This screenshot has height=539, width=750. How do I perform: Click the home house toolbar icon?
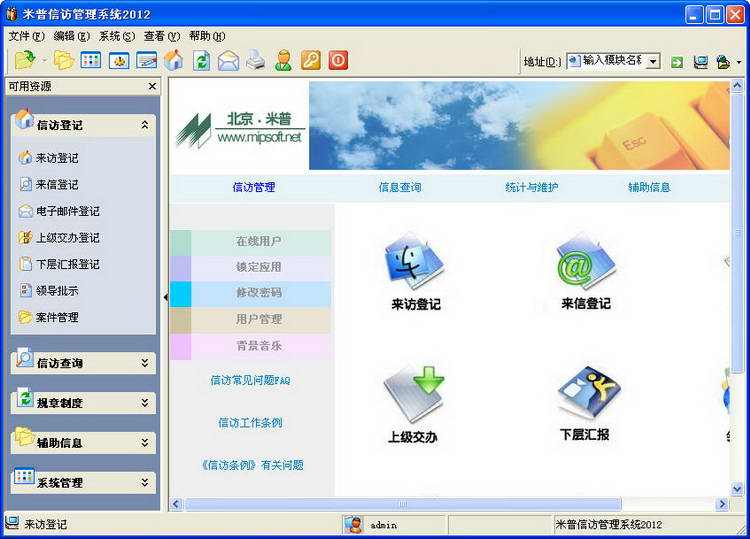click(x=174, y=60)
